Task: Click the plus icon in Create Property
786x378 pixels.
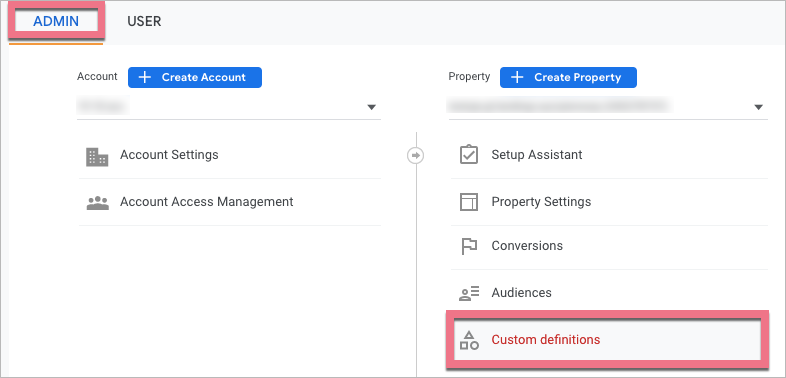Action: coord(516,77)
